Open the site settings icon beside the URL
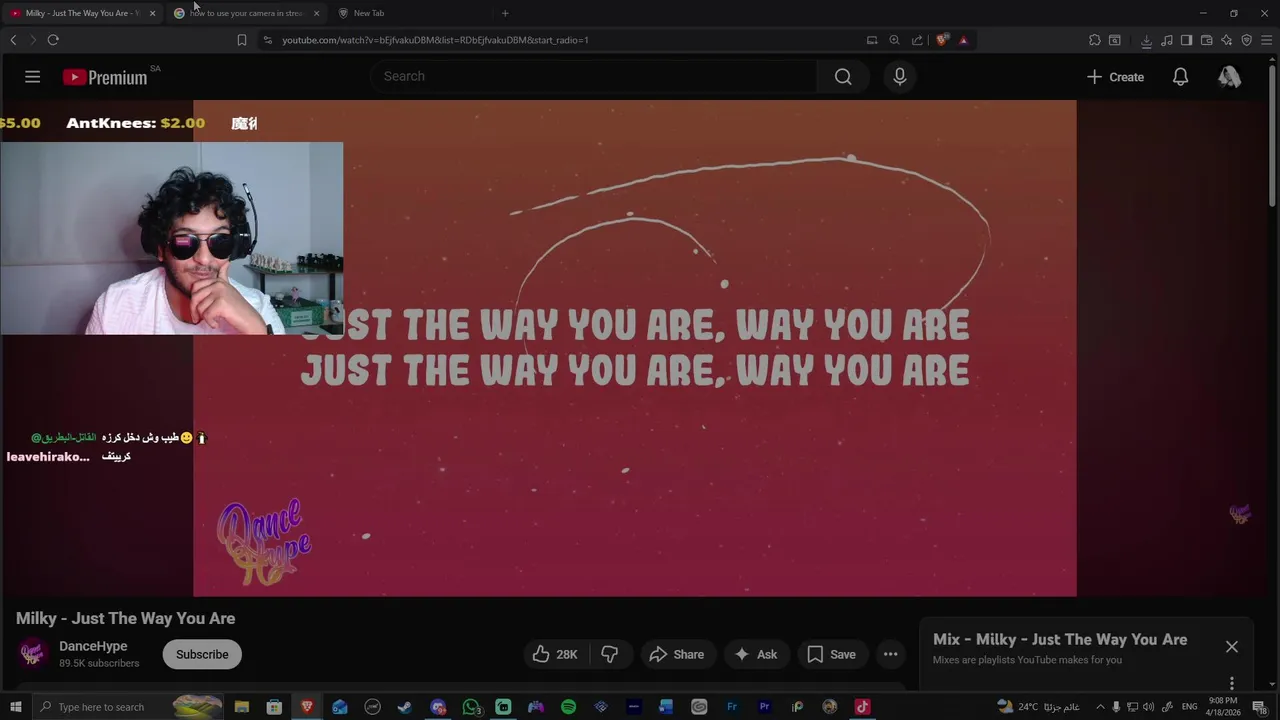1280x720 pixels. (267, 40)
